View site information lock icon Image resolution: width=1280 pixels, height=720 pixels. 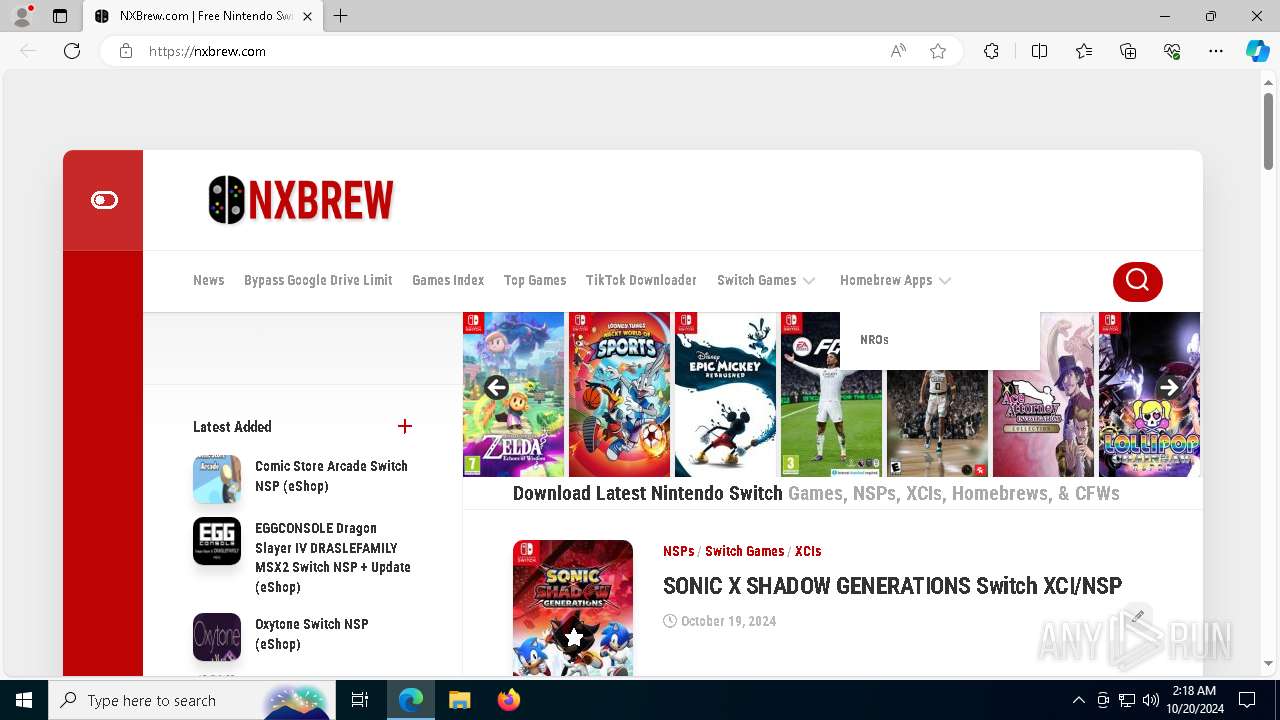click(126, 51)
